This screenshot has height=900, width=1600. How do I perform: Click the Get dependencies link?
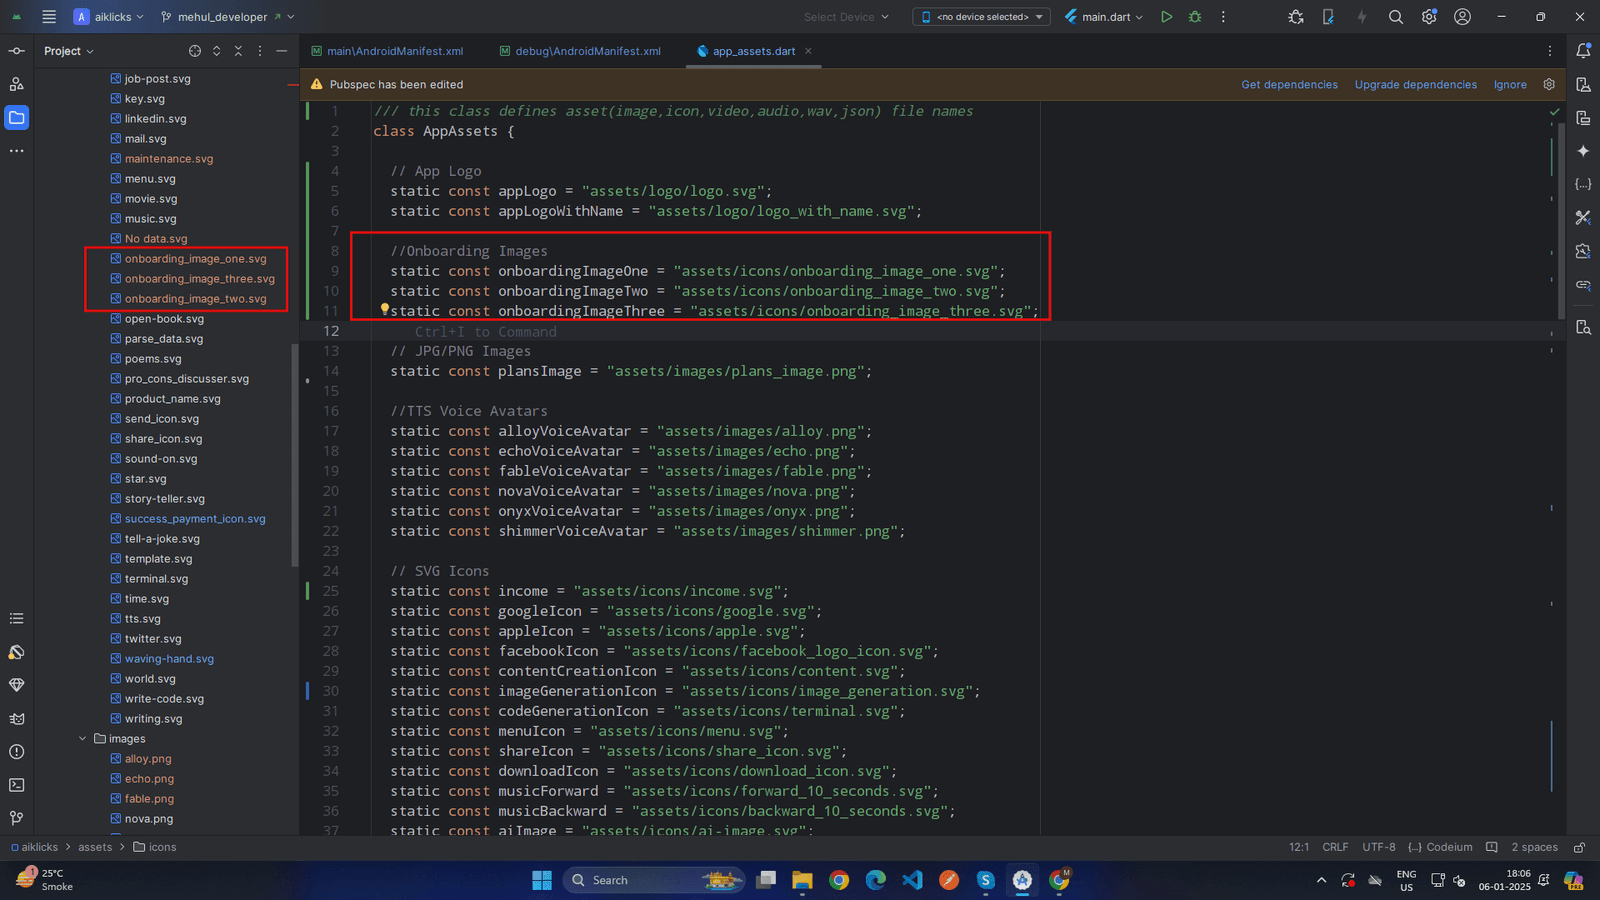pyautogui.click(x=1289, y=85)
